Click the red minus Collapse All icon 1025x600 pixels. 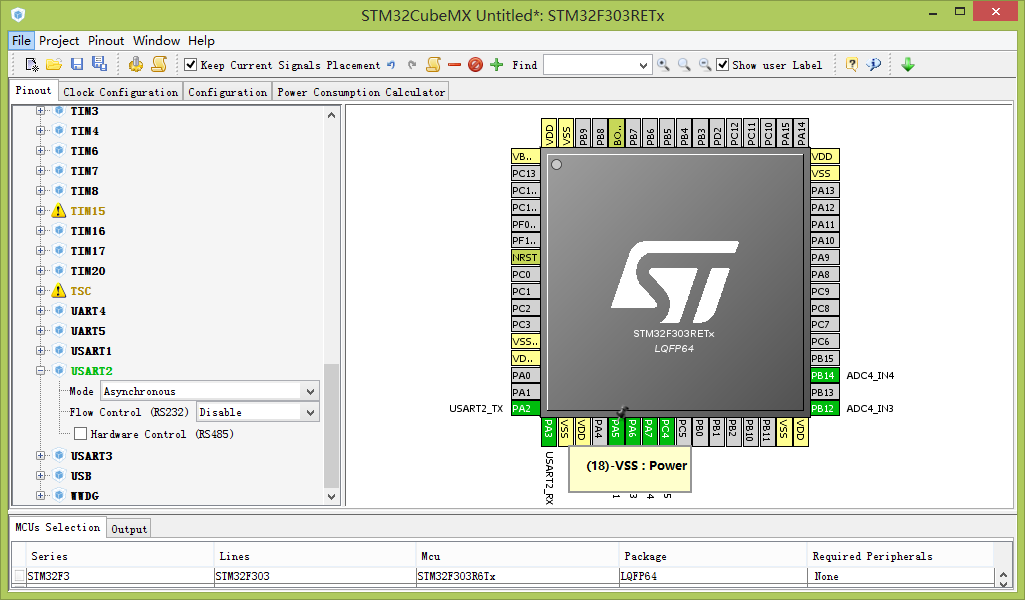[x=454, y=65]
